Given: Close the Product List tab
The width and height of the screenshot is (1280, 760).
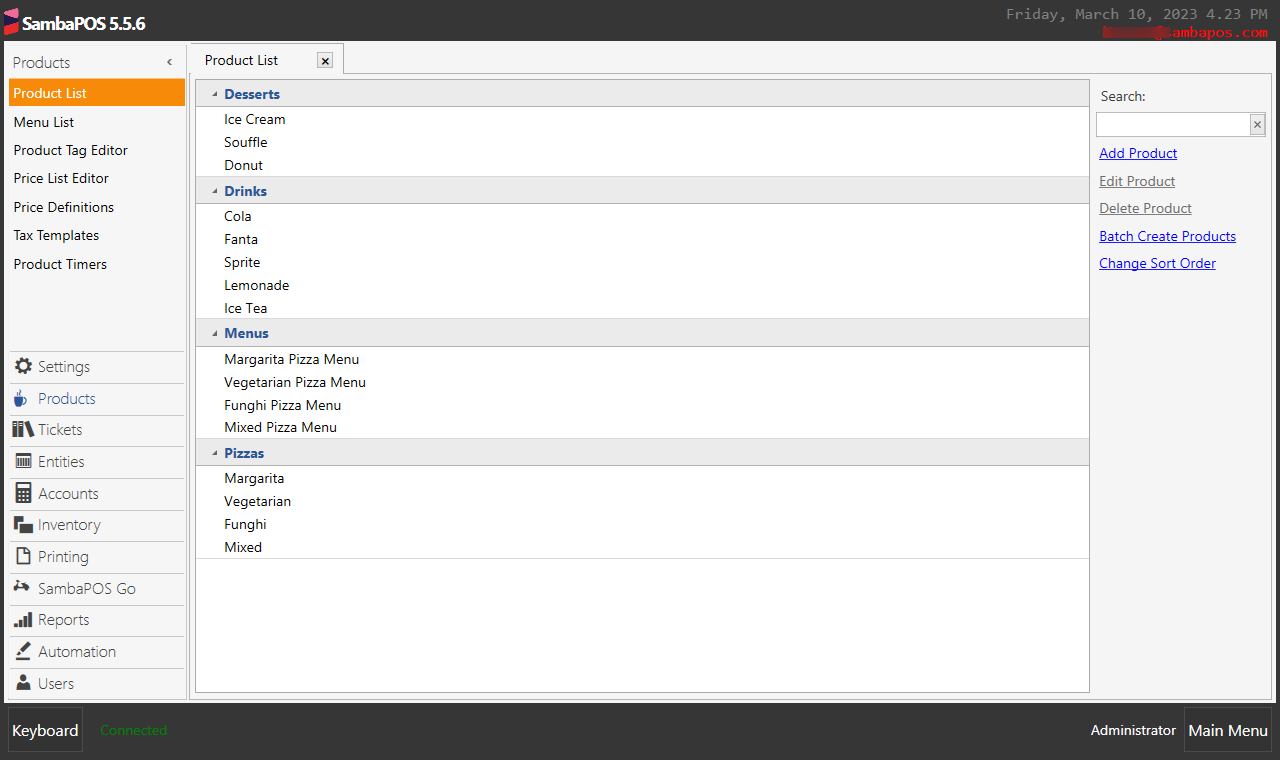Looking at the screenshot, I should pyautogui.click(x=325, y=61).
